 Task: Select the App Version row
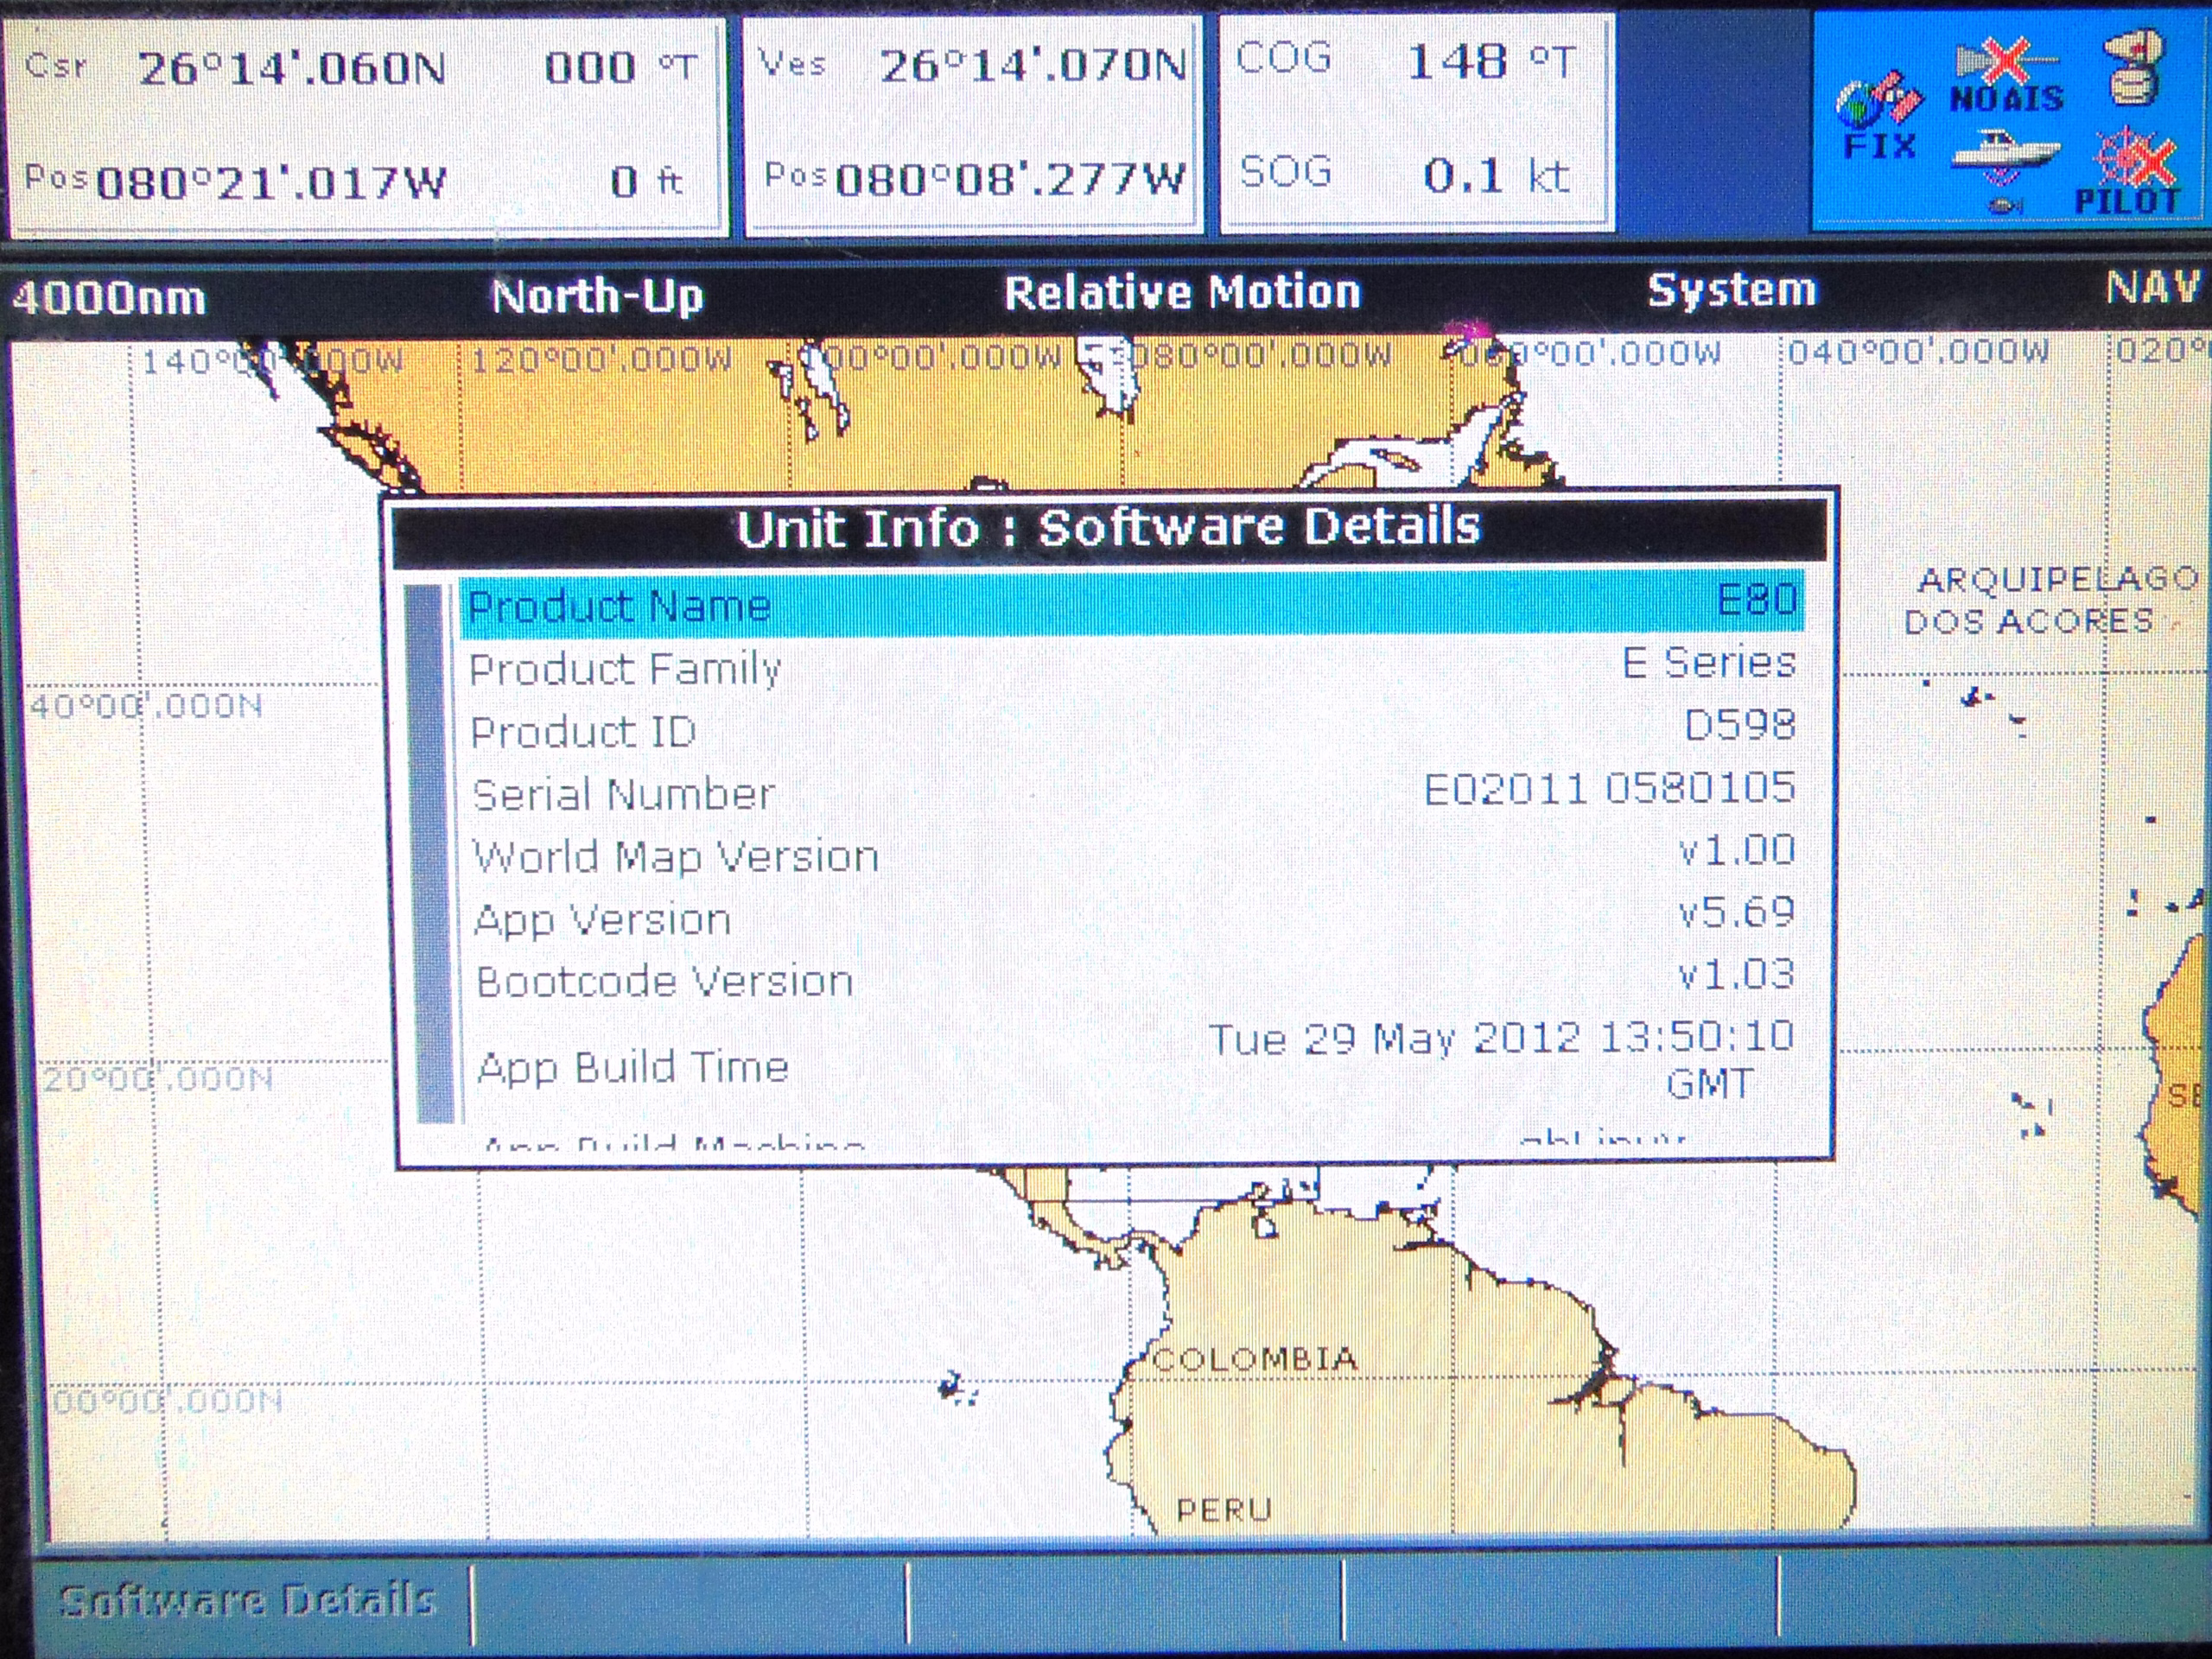(1130, 917)
